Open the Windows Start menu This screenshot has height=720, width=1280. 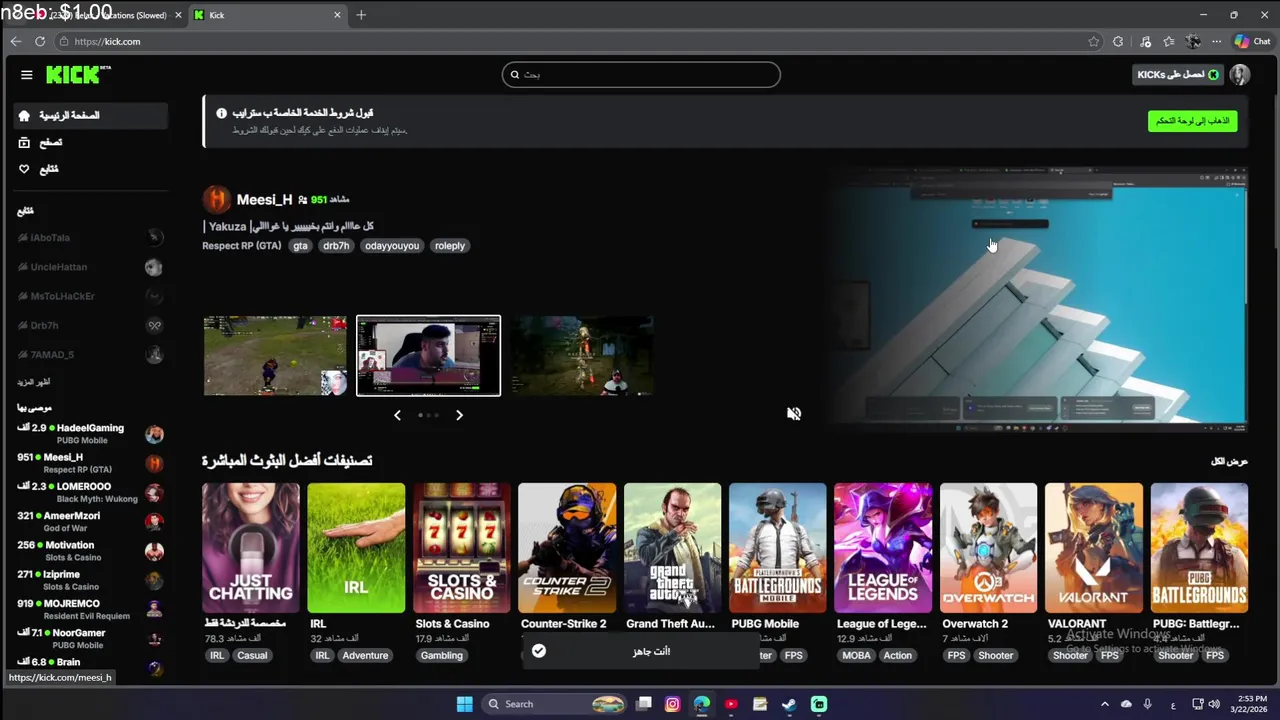(464, 704)
